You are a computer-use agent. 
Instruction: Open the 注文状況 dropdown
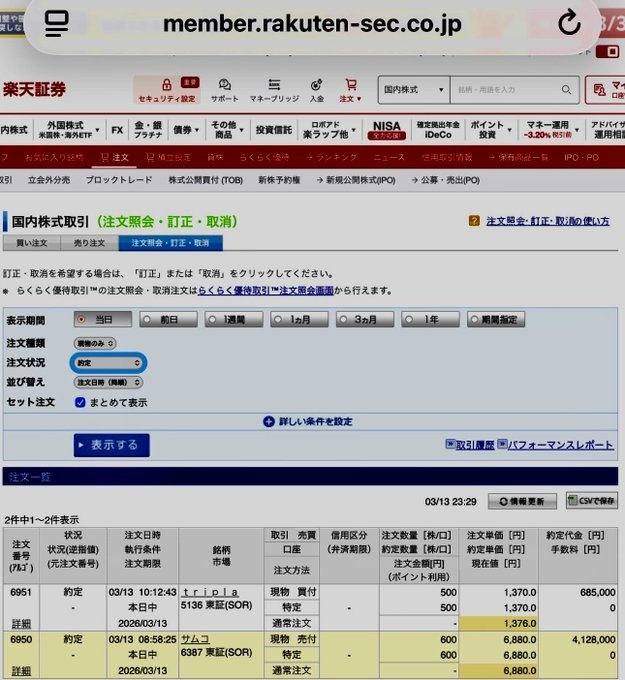point(108,363)
